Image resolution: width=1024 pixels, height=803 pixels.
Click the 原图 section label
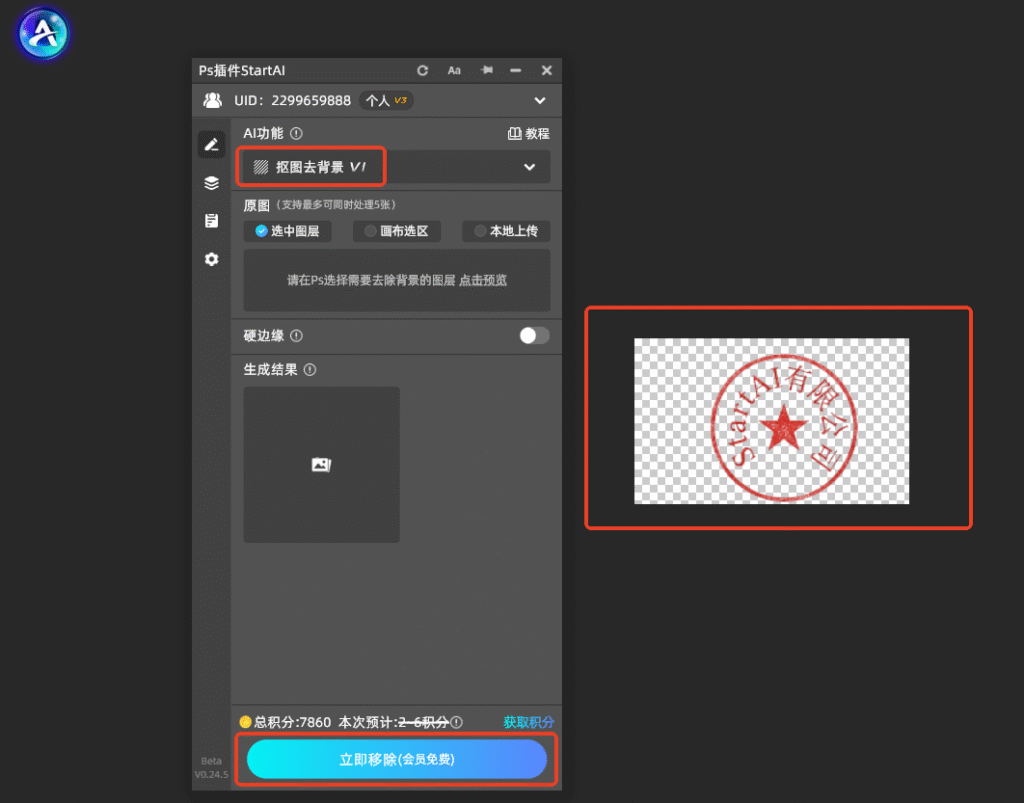[x=256, y=206]
